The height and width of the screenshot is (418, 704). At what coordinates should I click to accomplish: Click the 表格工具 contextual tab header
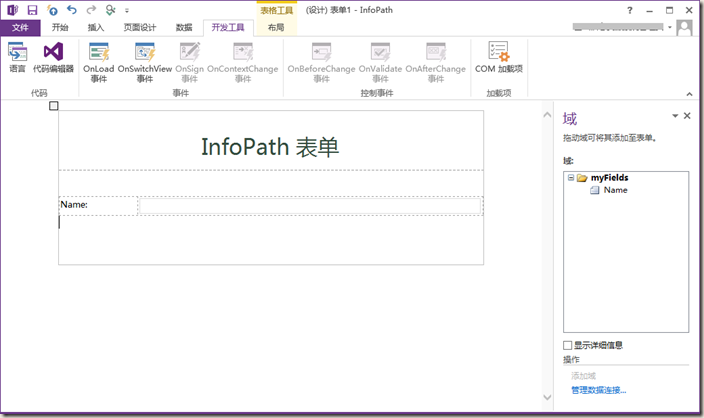click(277, 10)
